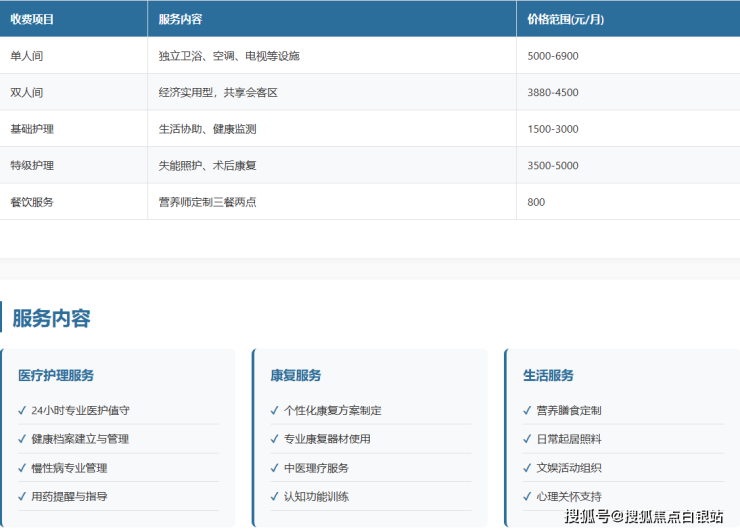Click the 收费项目 column header
Screen dimensions: 740x532
coord(32,19)
